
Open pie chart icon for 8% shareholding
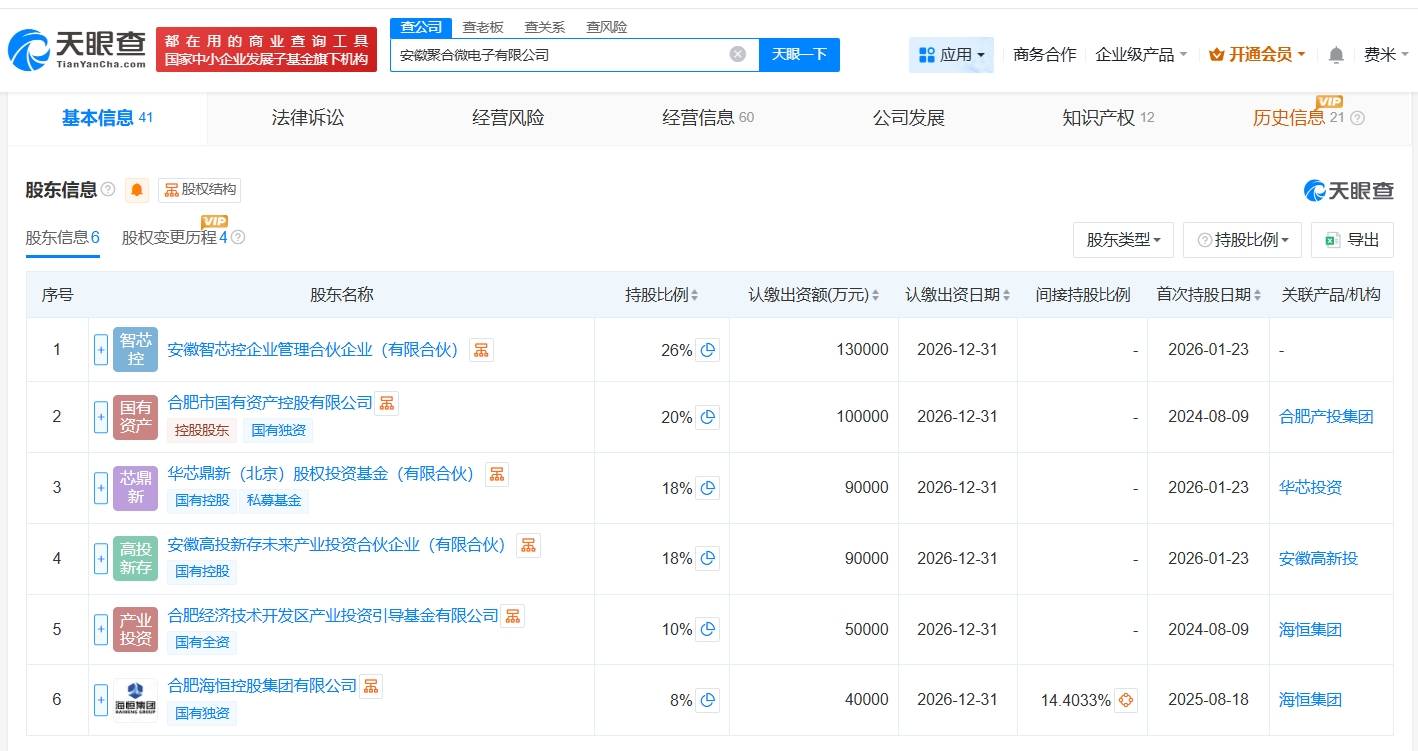pos(707,700)
